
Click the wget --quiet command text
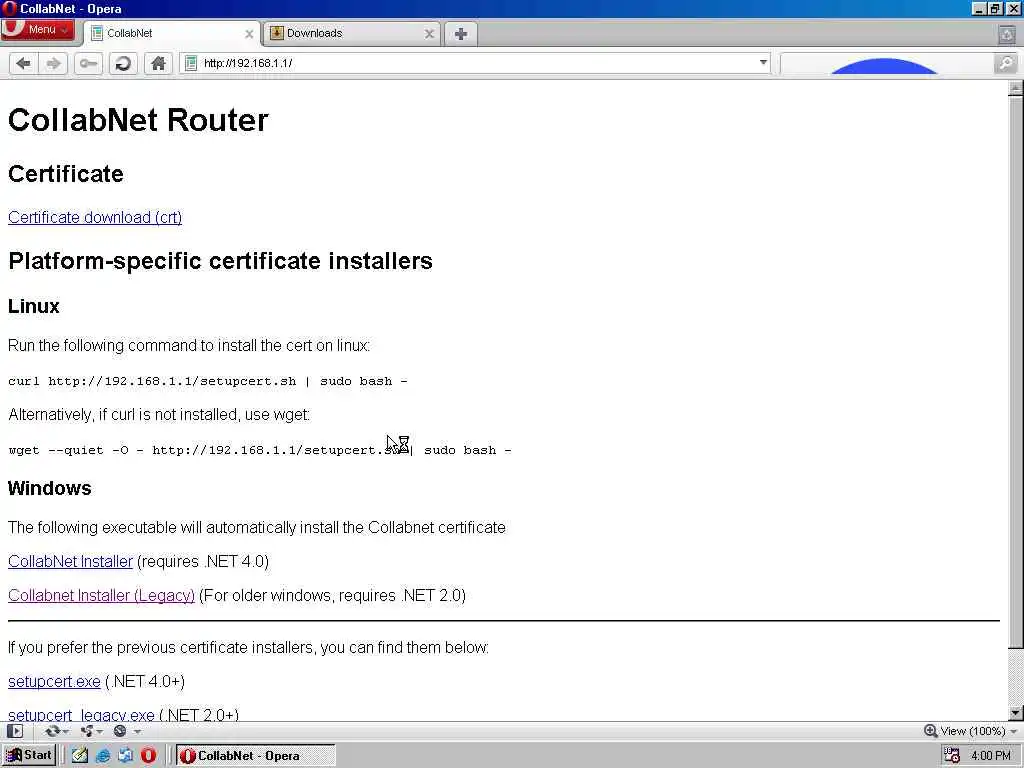260,450
